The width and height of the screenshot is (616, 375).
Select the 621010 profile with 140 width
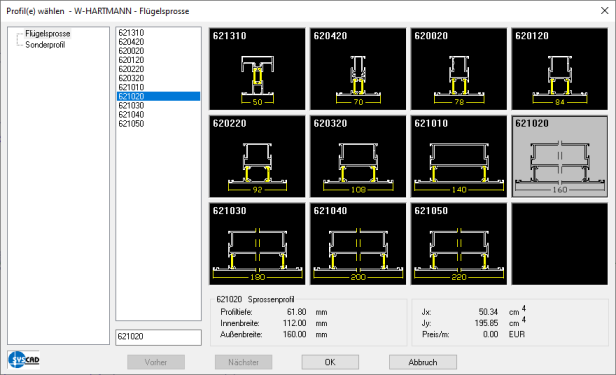[x=459, y=156]
